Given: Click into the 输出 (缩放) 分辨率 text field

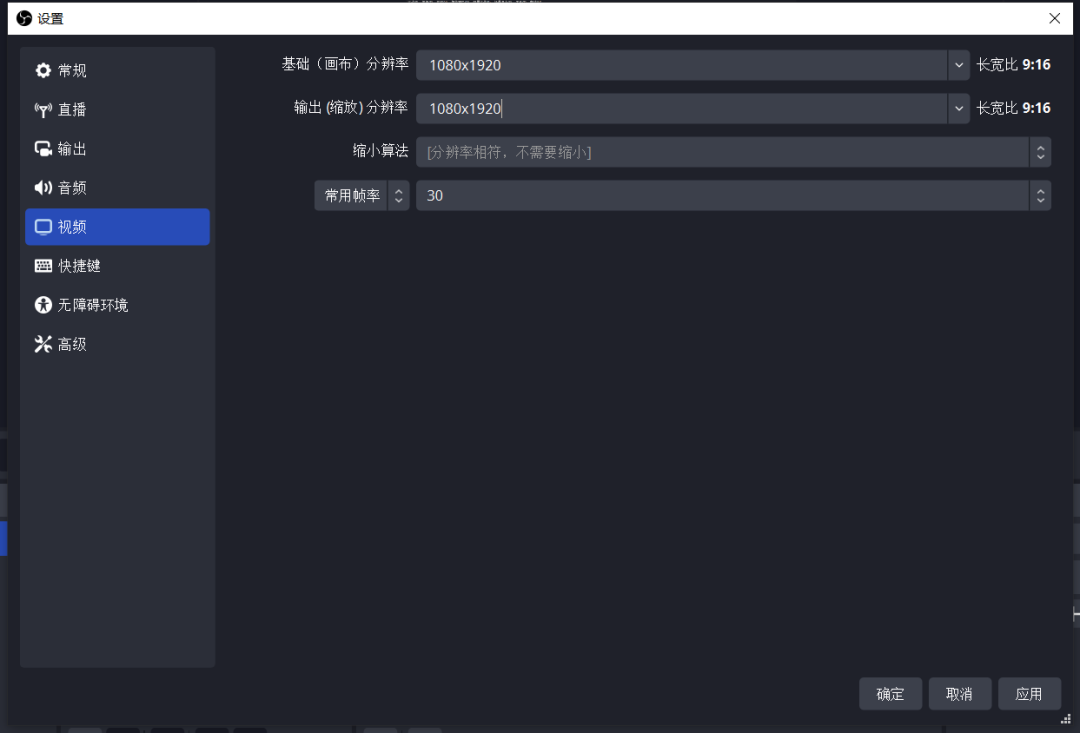Looking at the screenshot, I should [680, 108].
